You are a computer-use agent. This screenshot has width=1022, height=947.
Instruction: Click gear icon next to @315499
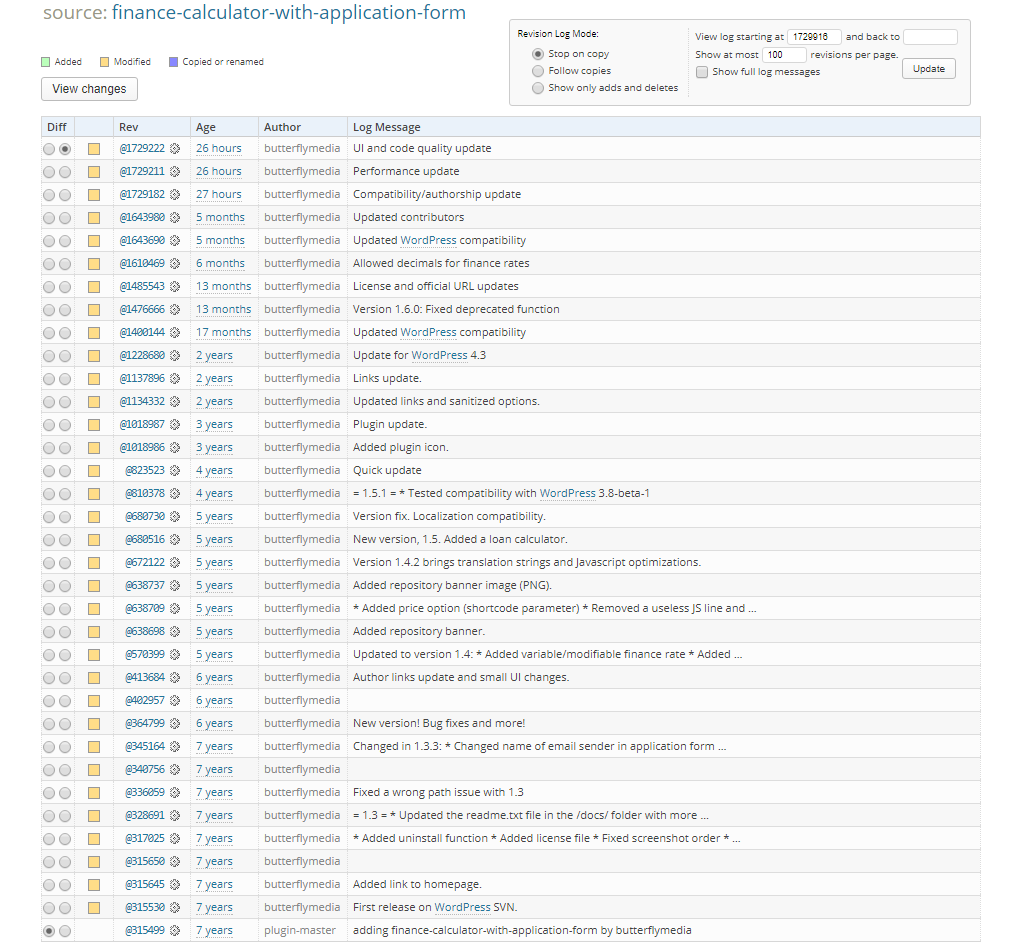click(x=175, y=931)
